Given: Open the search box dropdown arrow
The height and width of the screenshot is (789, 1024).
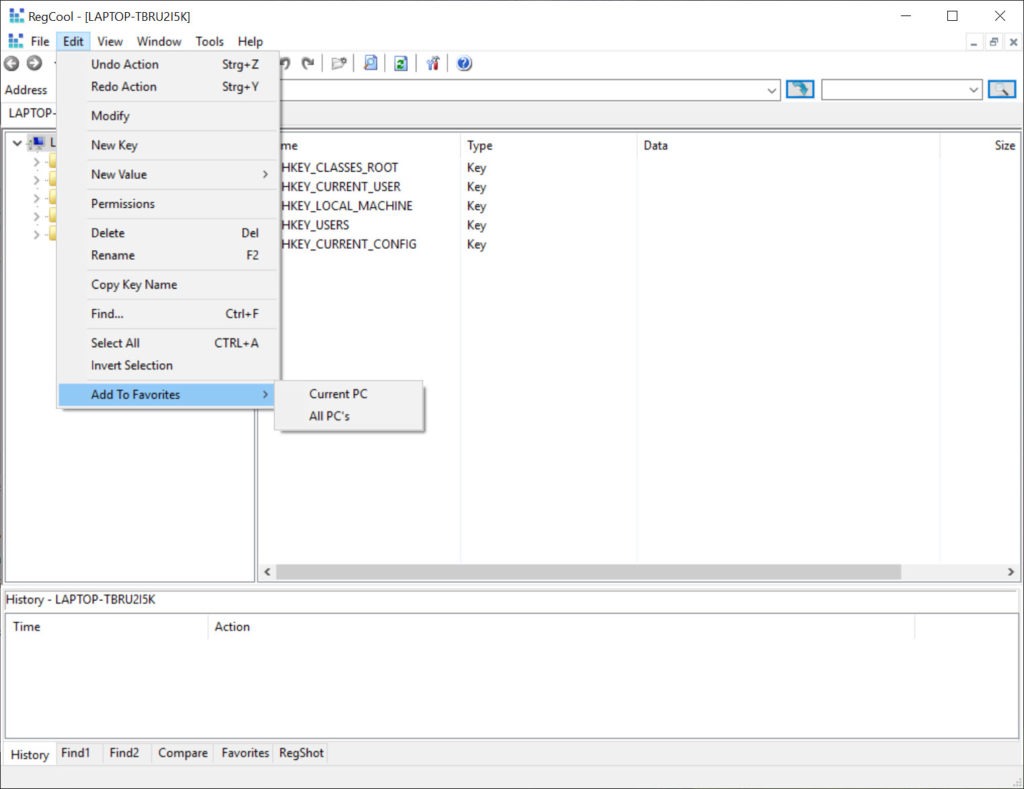Looking at the screenshot, I should (974, 90).
